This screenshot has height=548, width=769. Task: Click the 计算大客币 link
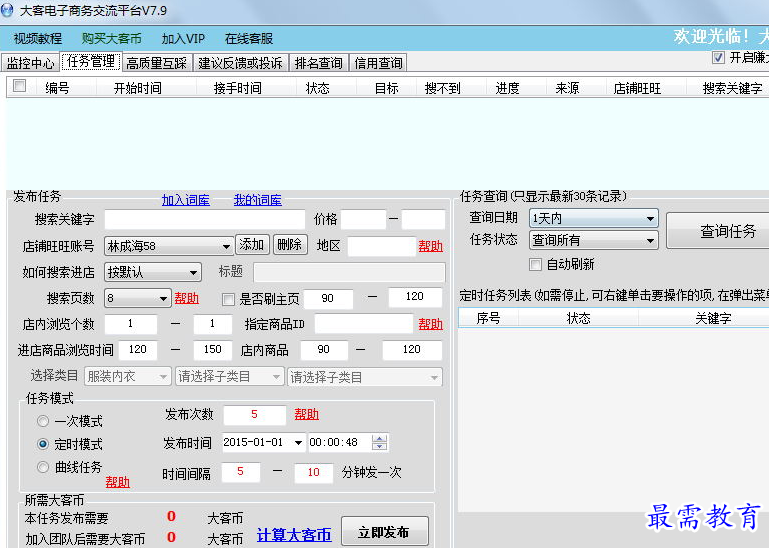pos(293,535)
